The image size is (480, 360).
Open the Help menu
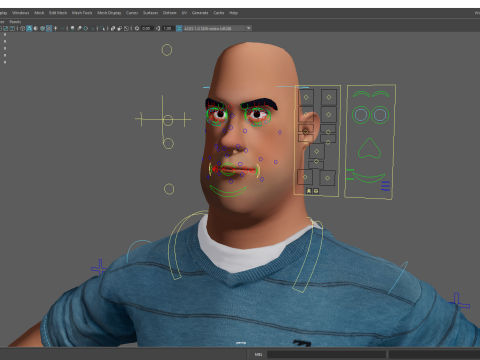click(233, 13)
